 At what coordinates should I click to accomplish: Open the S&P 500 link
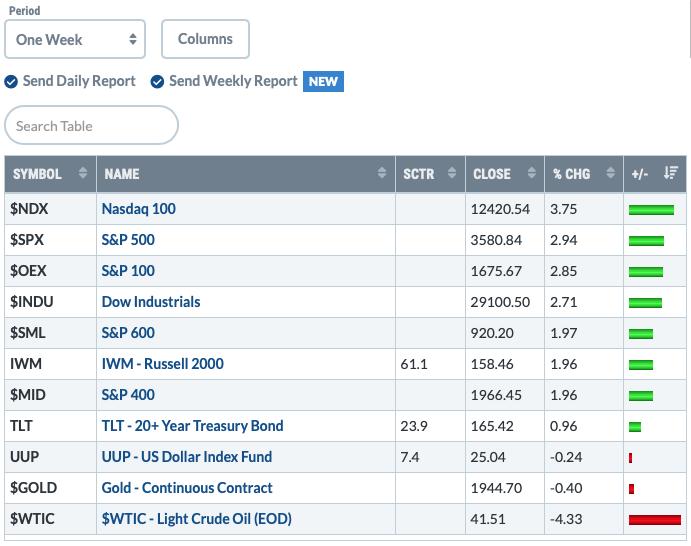coord(128,240)
